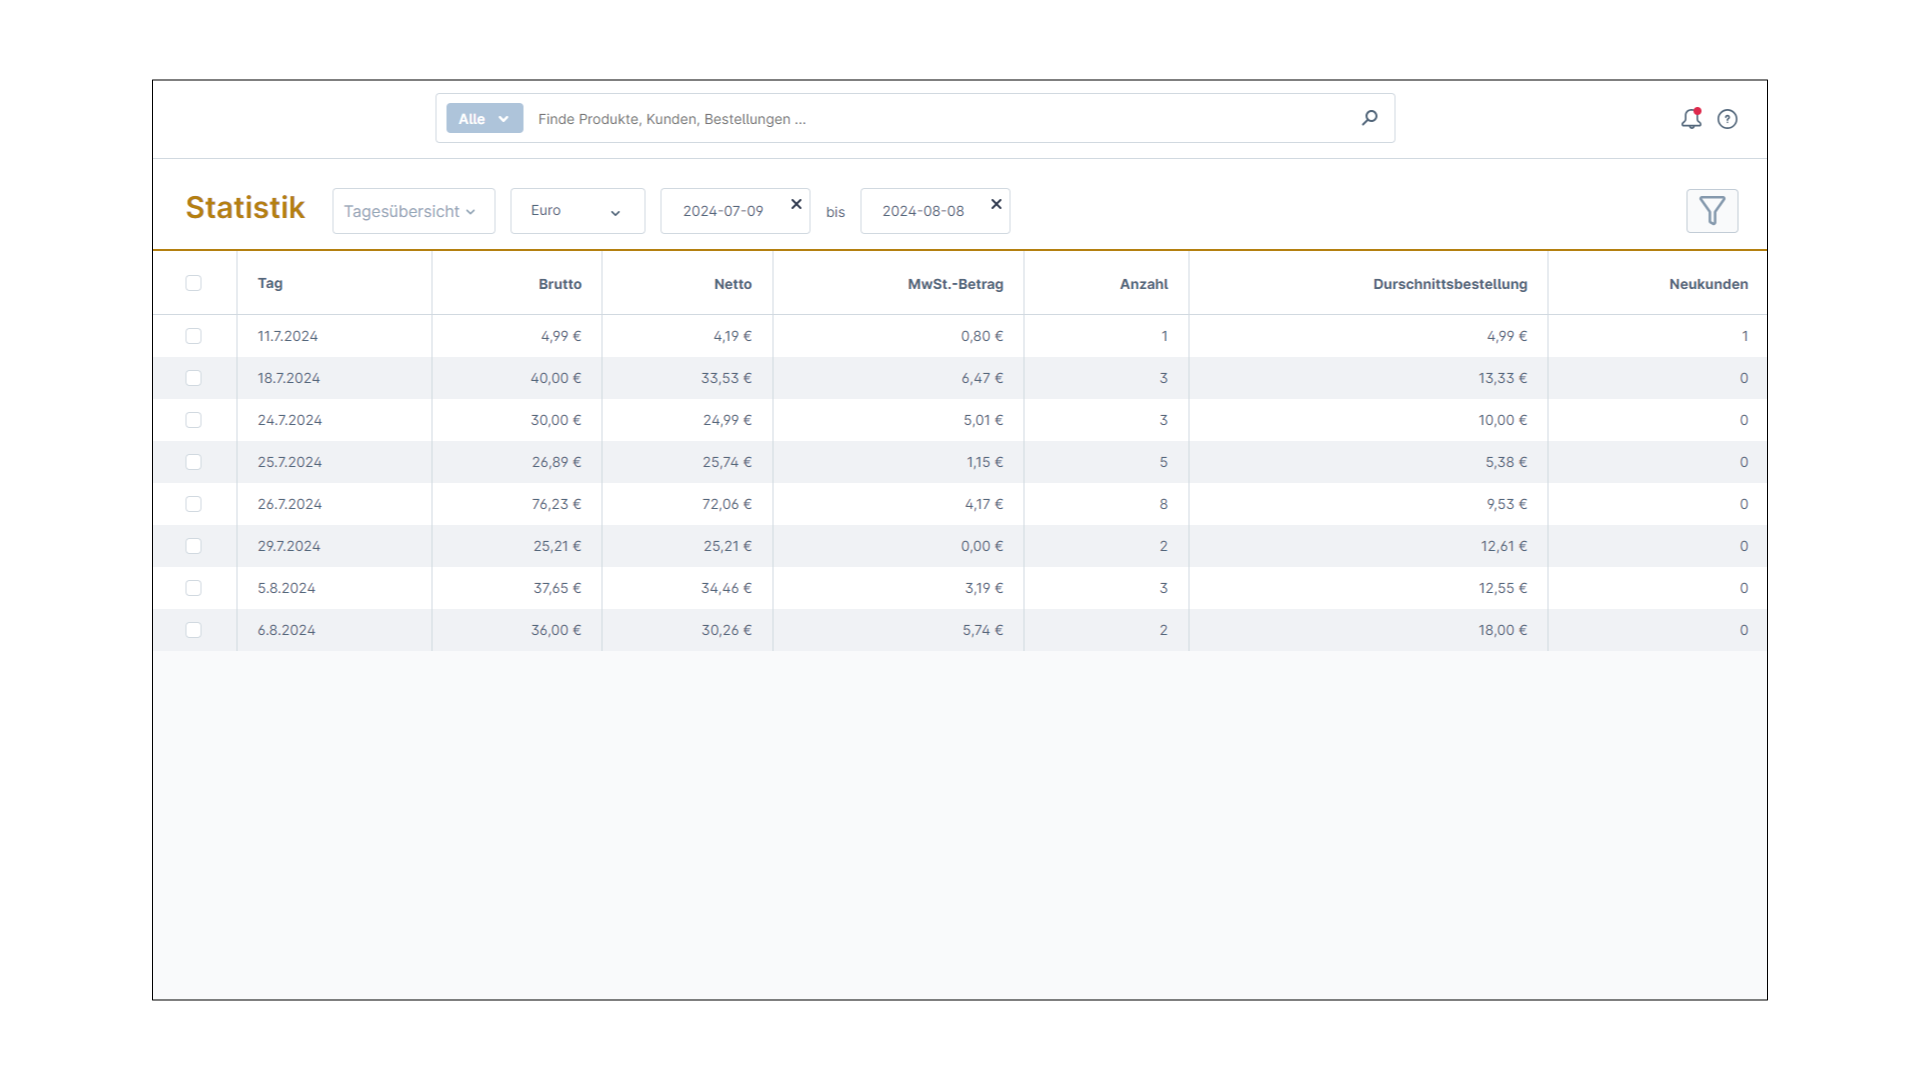Clear the start date 2024-07-09

coord(796,204)
